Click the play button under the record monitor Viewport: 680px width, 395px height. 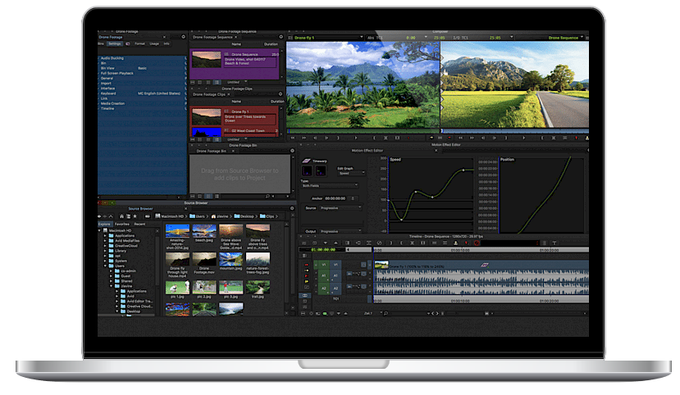[x=524, y=138]
